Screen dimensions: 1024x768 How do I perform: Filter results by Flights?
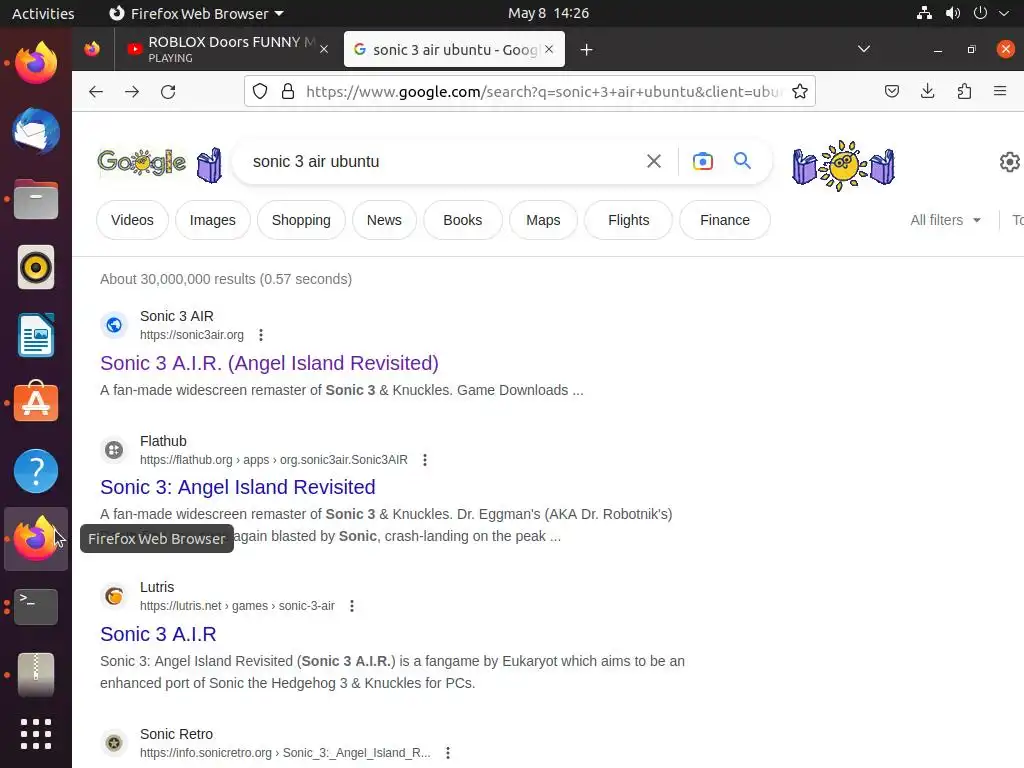628,220
